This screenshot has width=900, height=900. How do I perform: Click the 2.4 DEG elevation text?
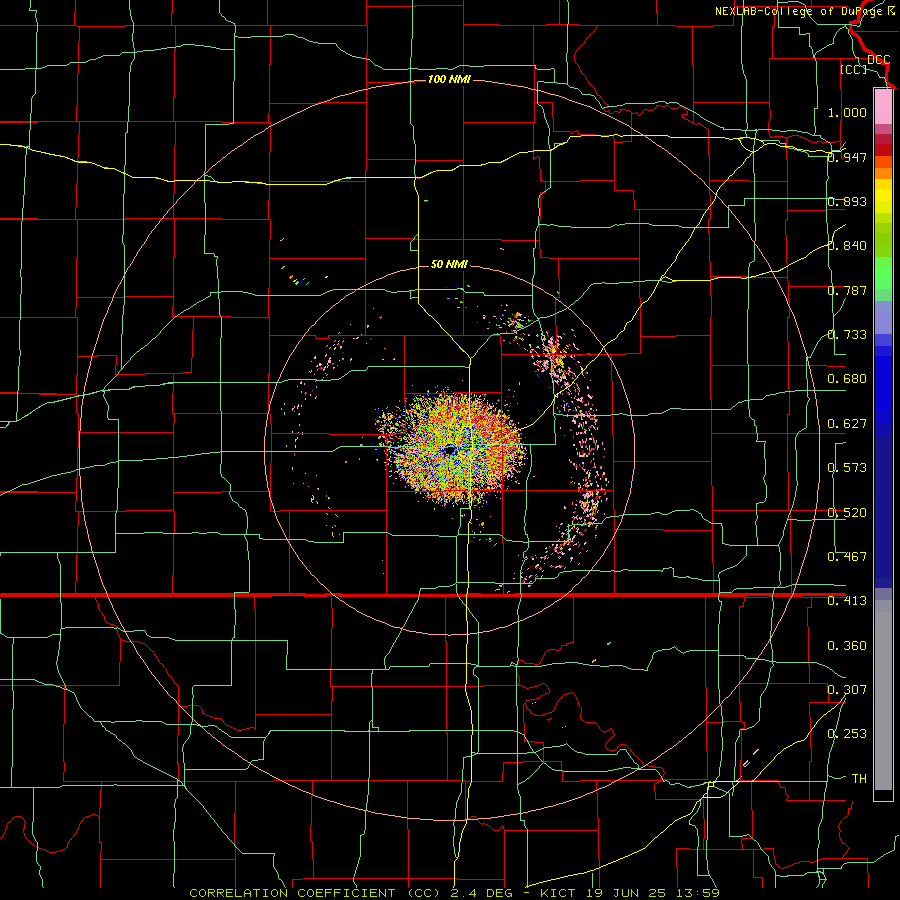[x=483, y=893]
